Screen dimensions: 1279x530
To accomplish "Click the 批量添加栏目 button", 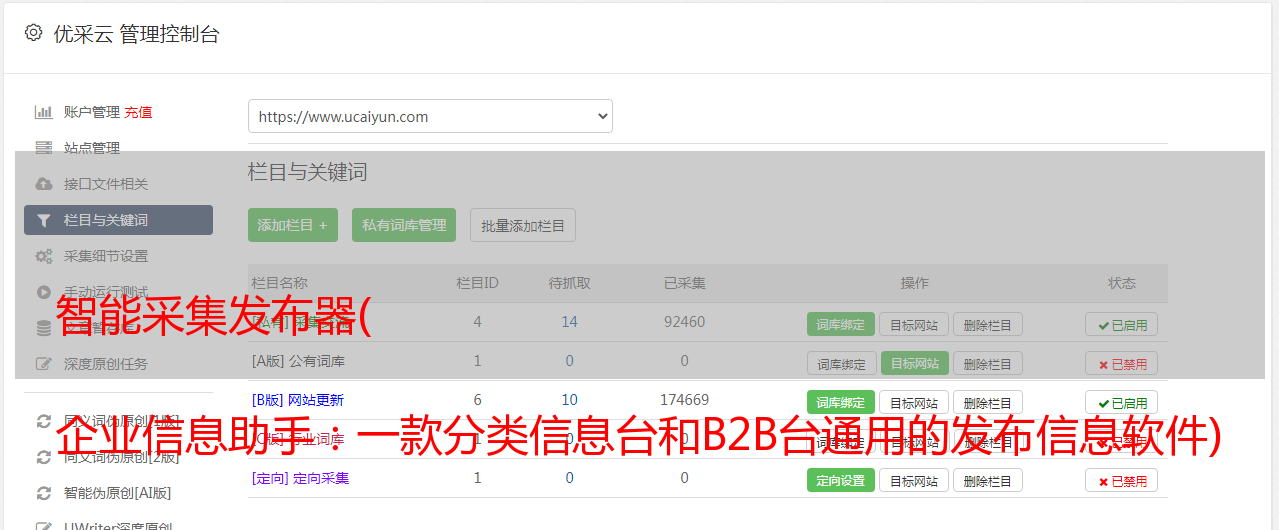I will pyautogui.click(x=523, y=225).
